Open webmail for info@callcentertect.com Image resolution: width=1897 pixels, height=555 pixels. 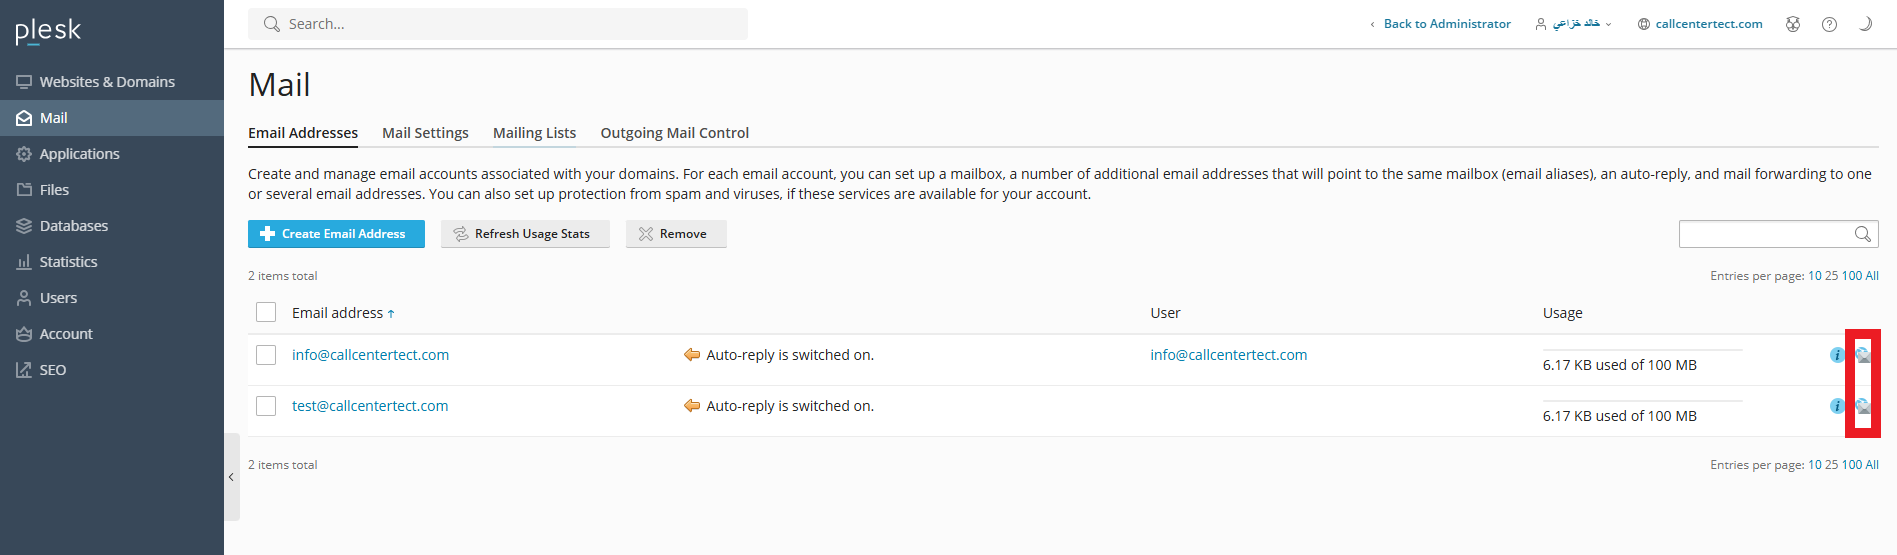[x=1863, y=355]
